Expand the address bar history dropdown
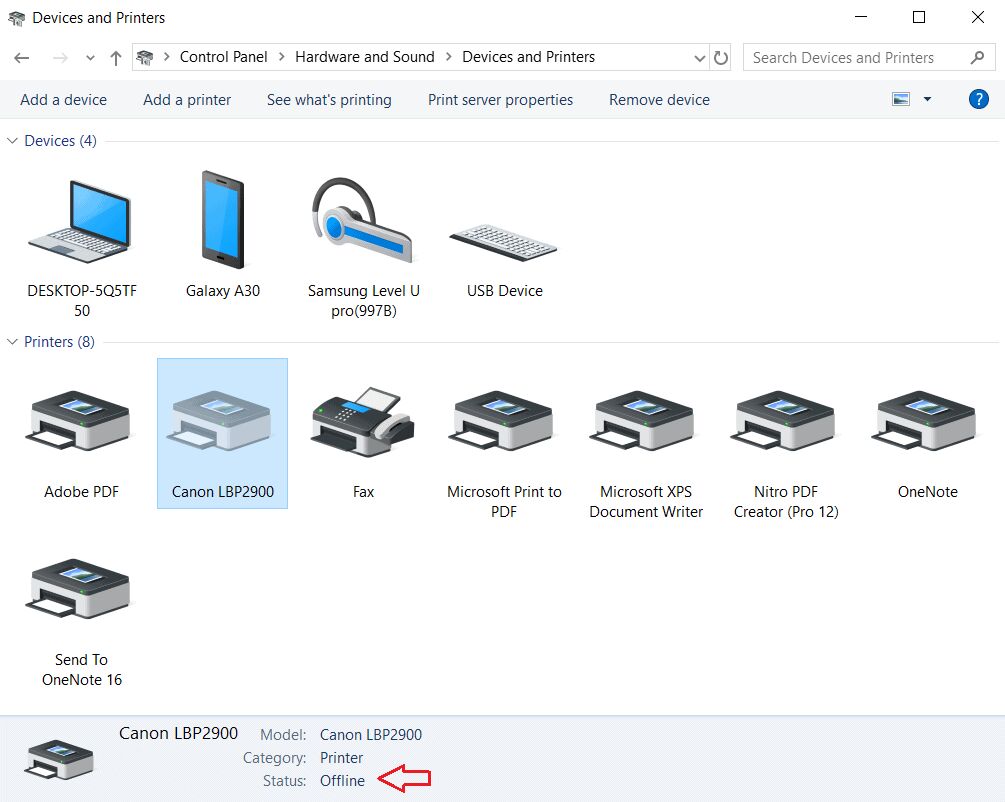 click(699, 58)
